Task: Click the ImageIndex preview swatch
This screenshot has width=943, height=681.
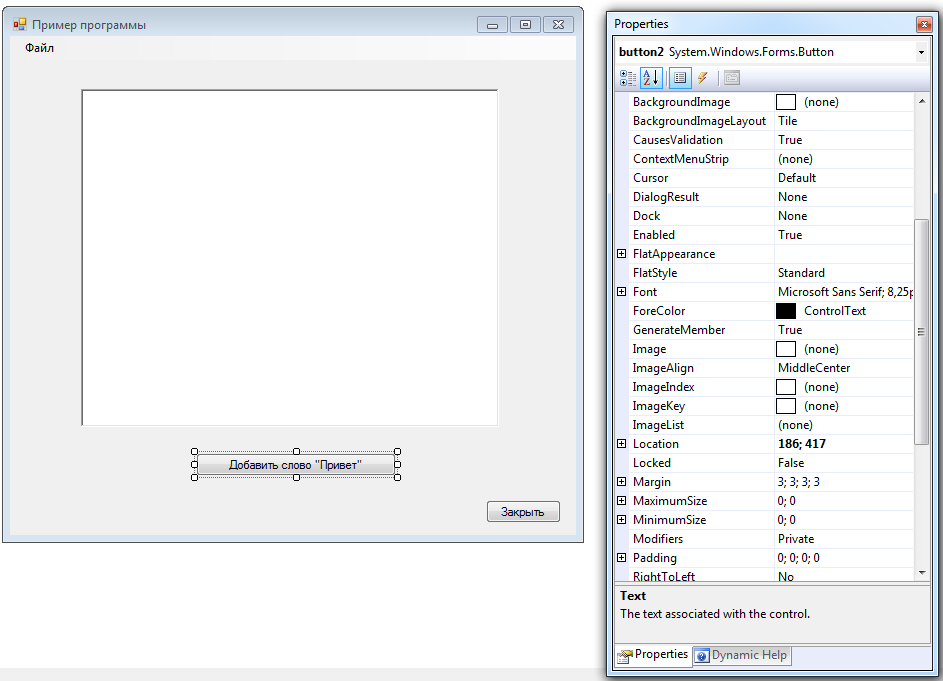Action: point(785,387)
